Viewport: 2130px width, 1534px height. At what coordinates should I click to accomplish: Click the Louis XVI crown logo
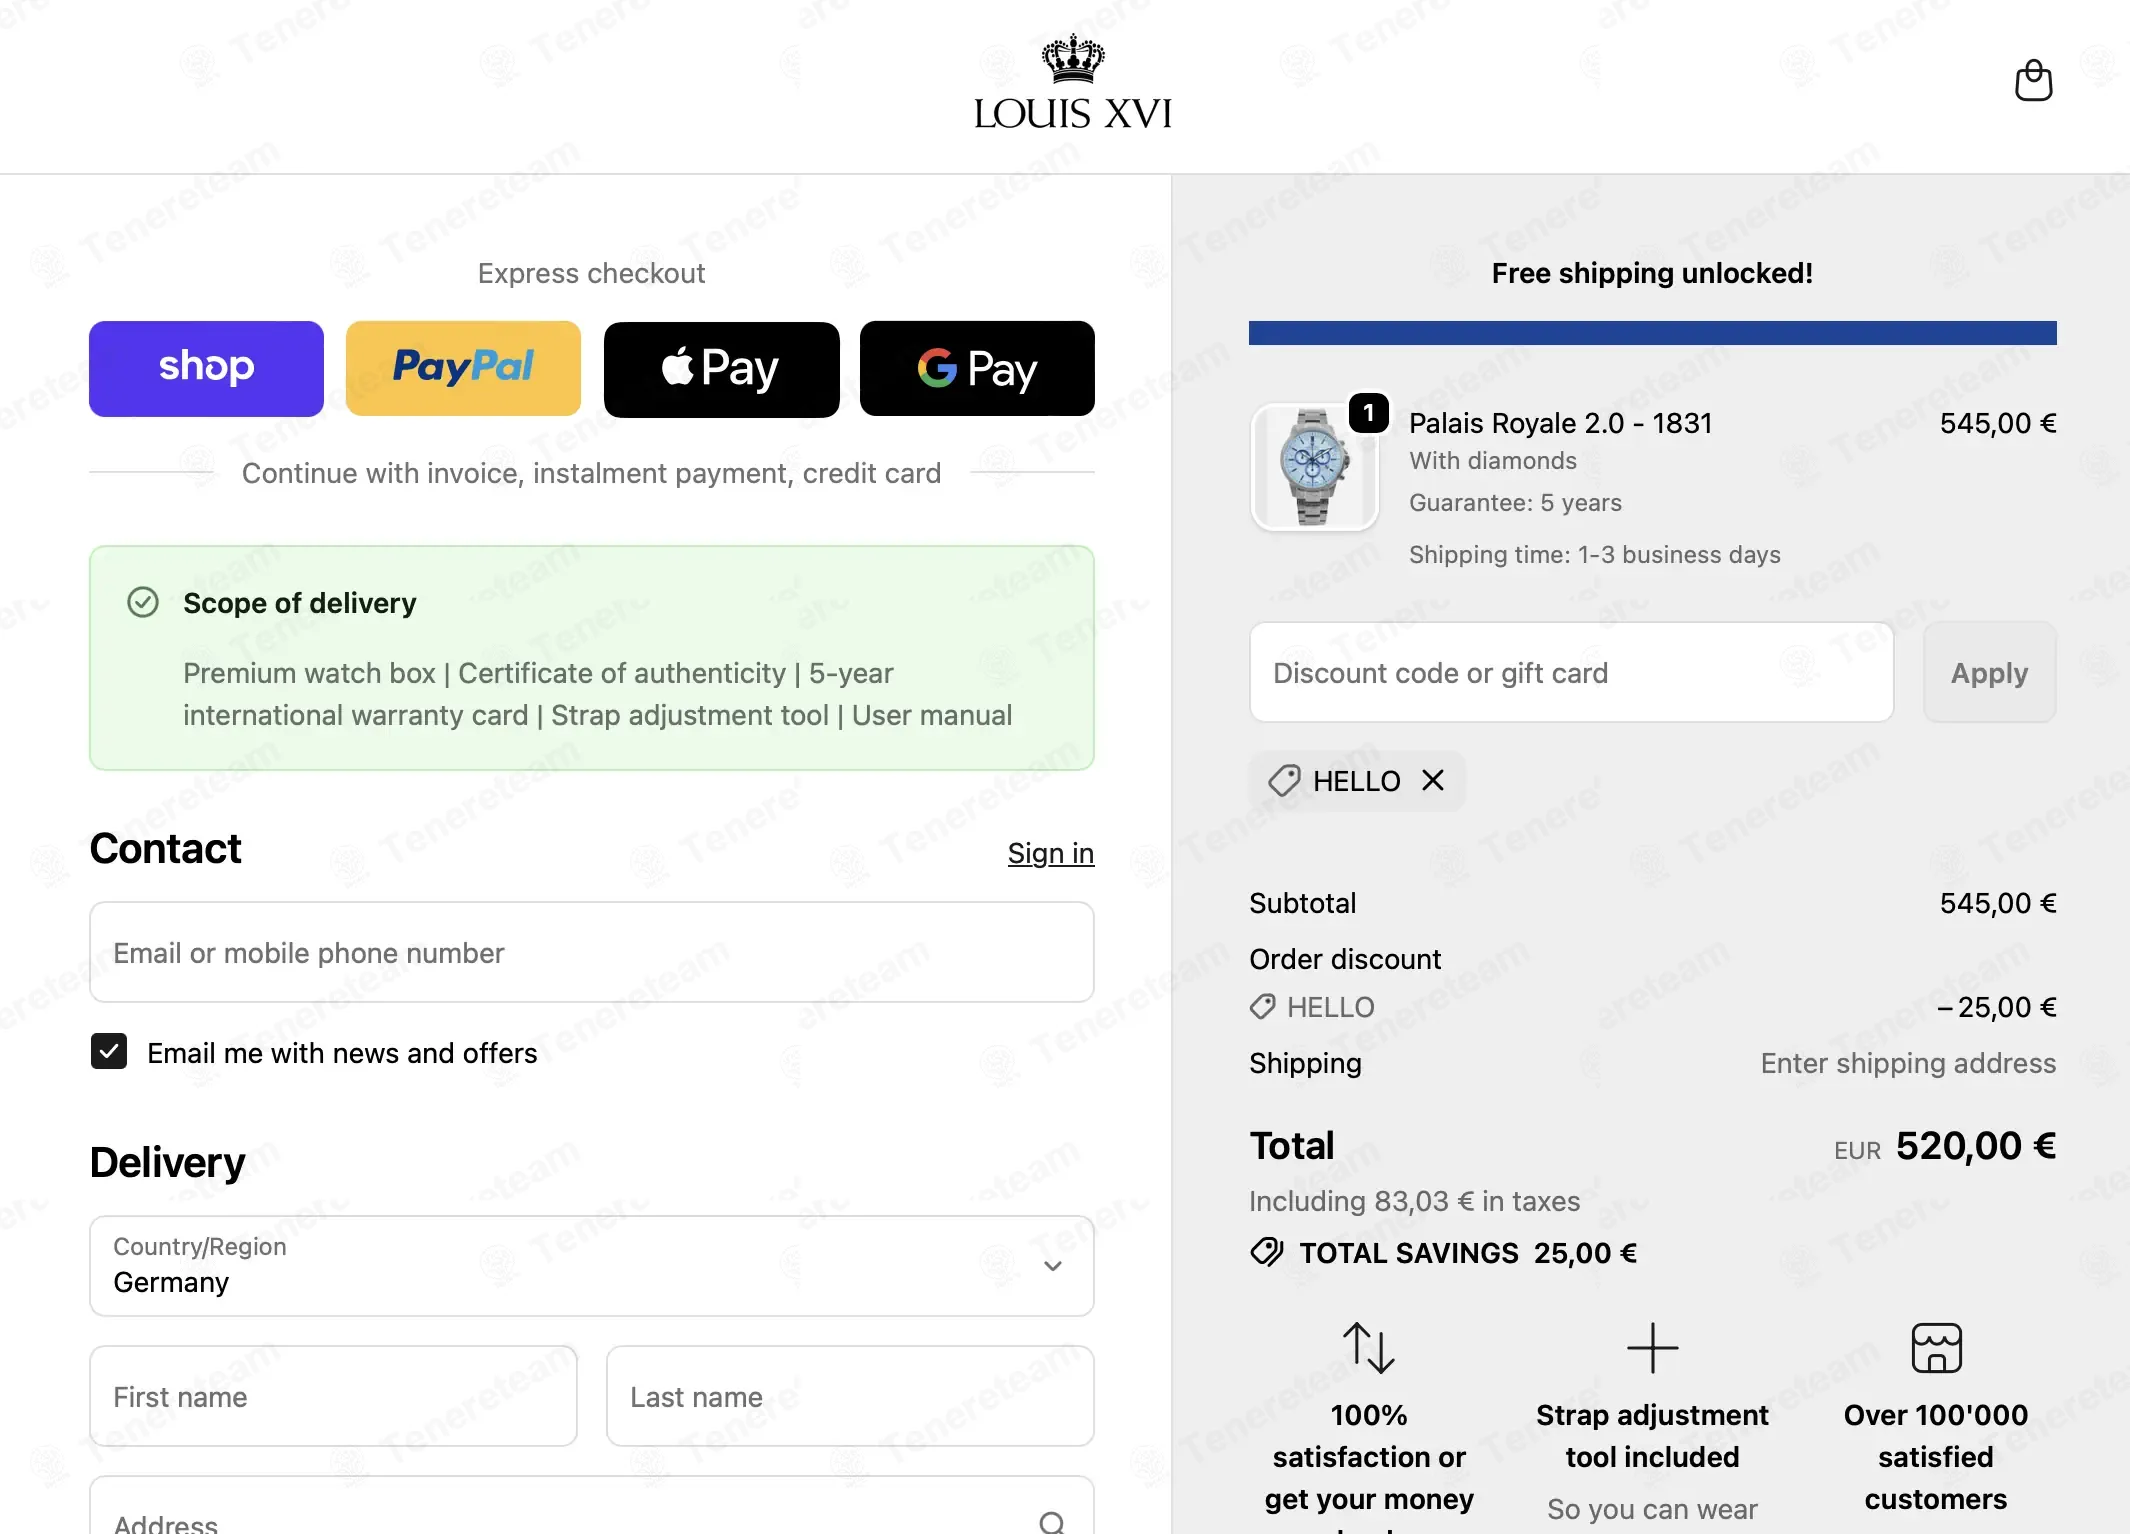pyautogui.click(x=1073, y=83)
